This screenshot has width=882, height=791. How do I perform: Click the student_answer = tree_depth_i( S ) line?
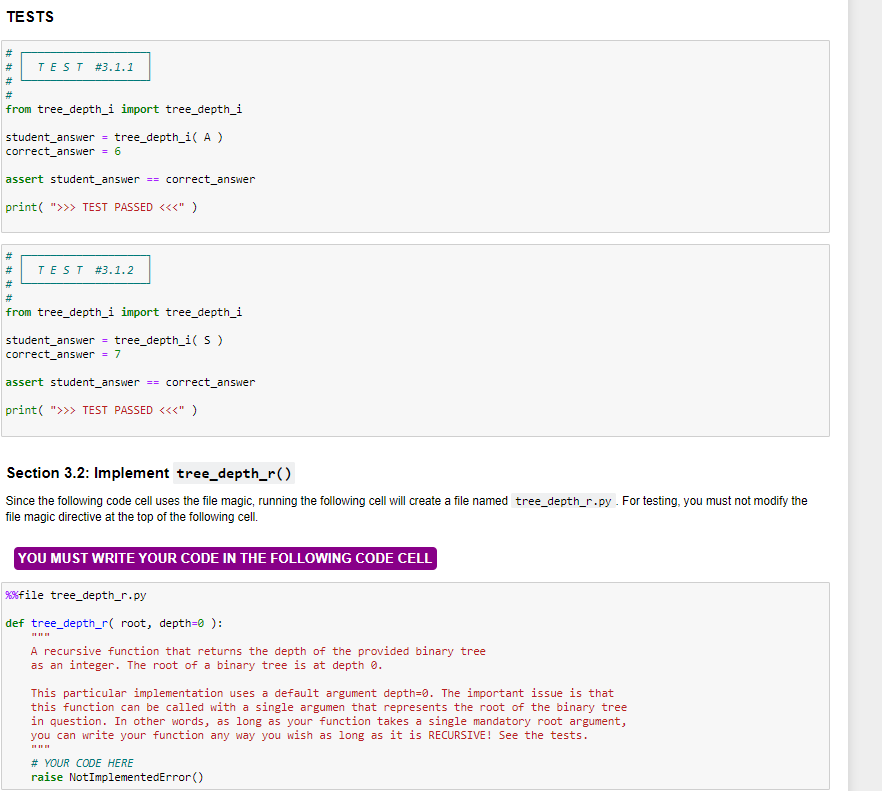[115, 340]
